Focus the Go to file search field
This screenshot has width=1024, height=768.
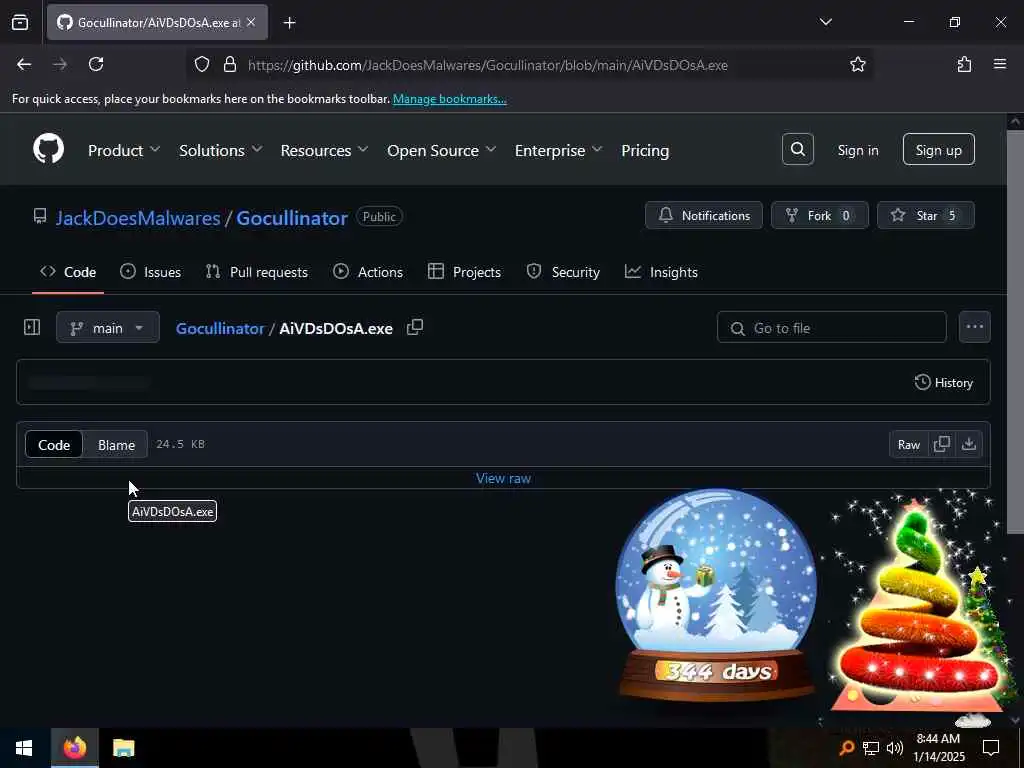[831, 327]
